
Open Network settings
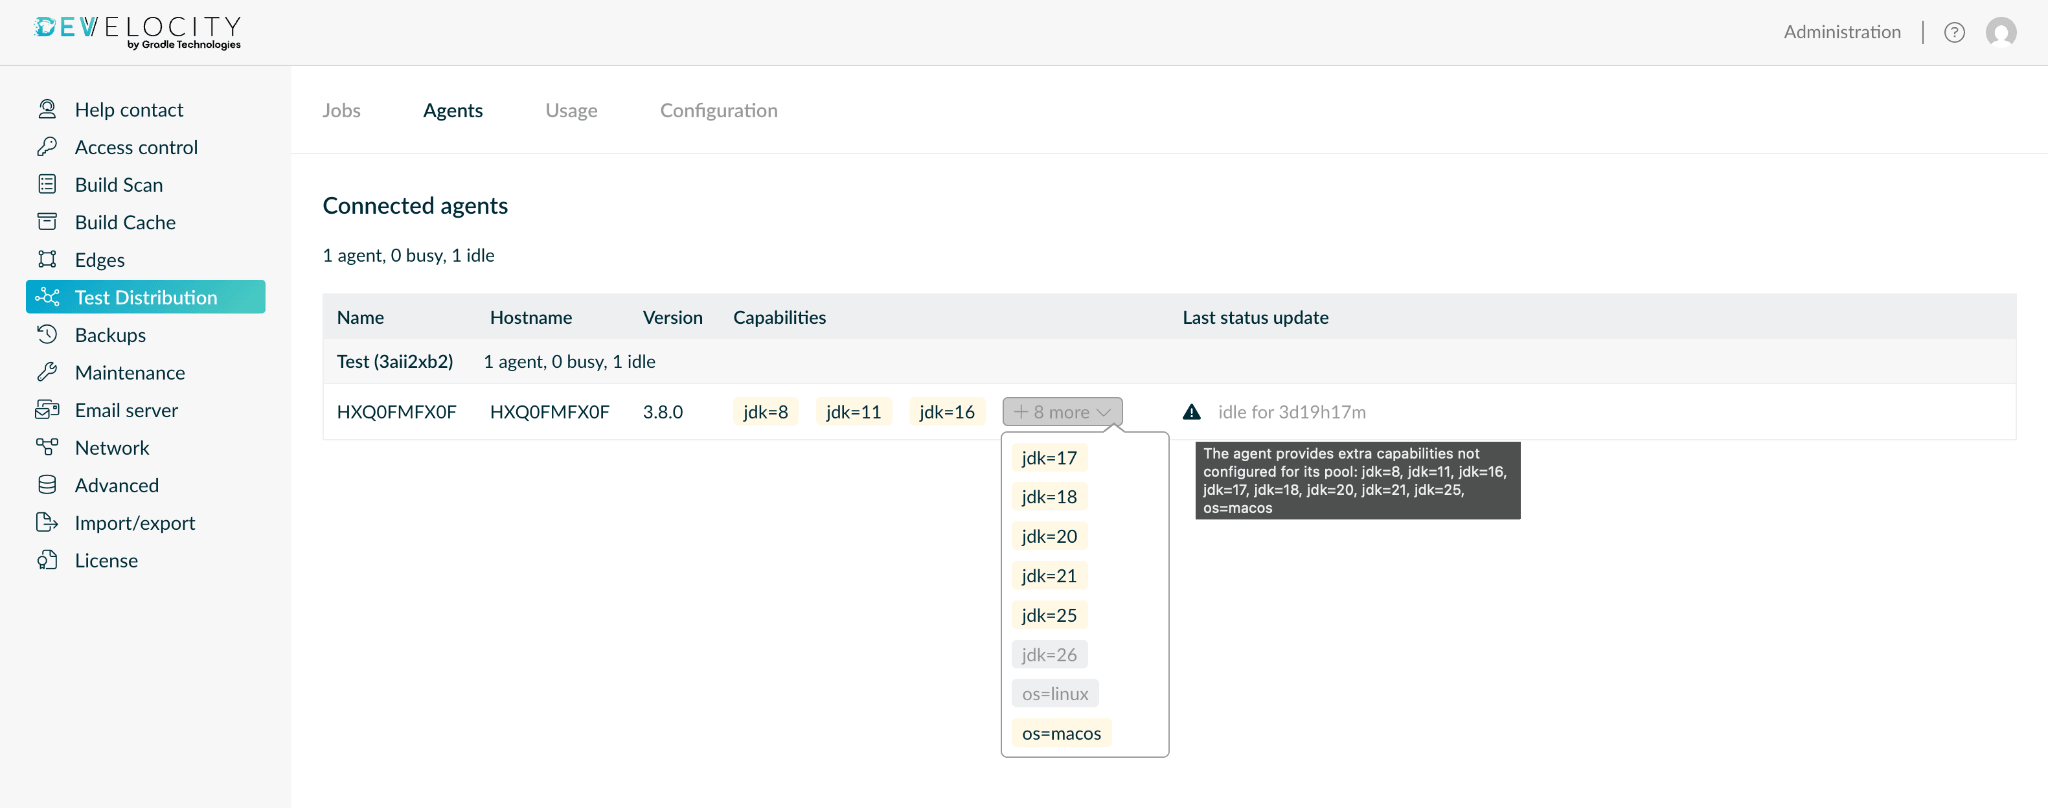coord(146,448)
